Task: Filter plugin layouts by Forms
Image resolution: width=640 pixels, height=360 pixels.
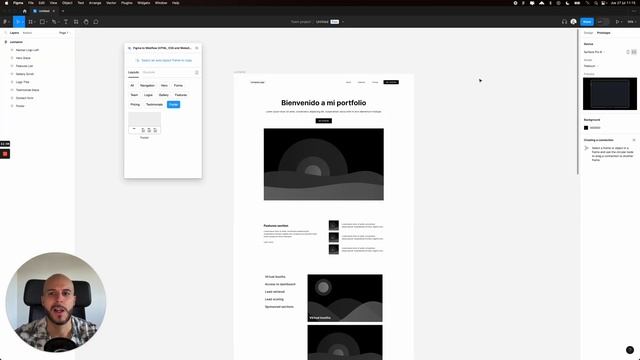Action: pos(178,85)
